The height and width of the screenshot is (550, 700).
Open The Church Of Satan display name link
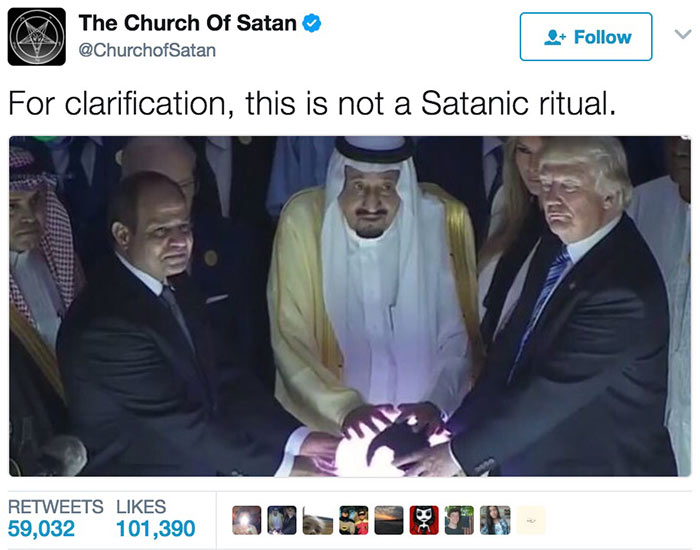(x=188, y=23)
